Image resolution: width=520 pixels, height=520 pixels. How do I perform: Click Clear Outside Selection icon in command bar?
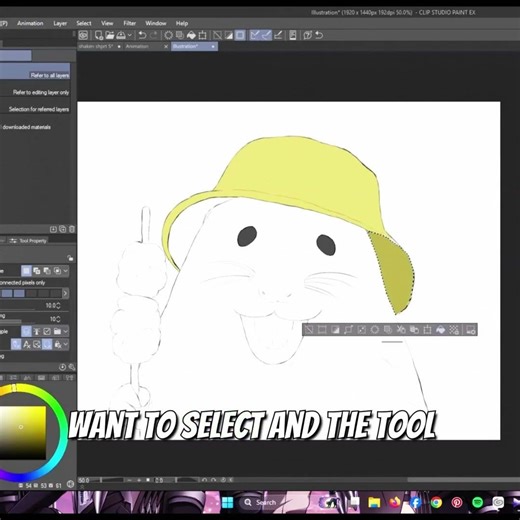coord(180,35)
